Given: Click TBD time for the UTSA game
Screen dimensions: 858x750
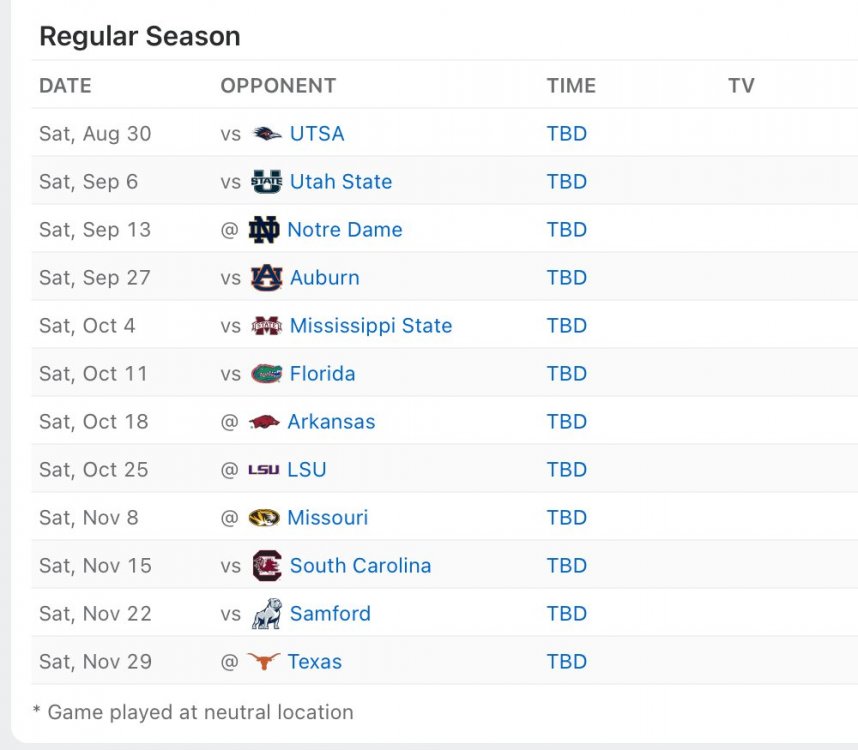Looking at the screenshot, I should 567,134.
